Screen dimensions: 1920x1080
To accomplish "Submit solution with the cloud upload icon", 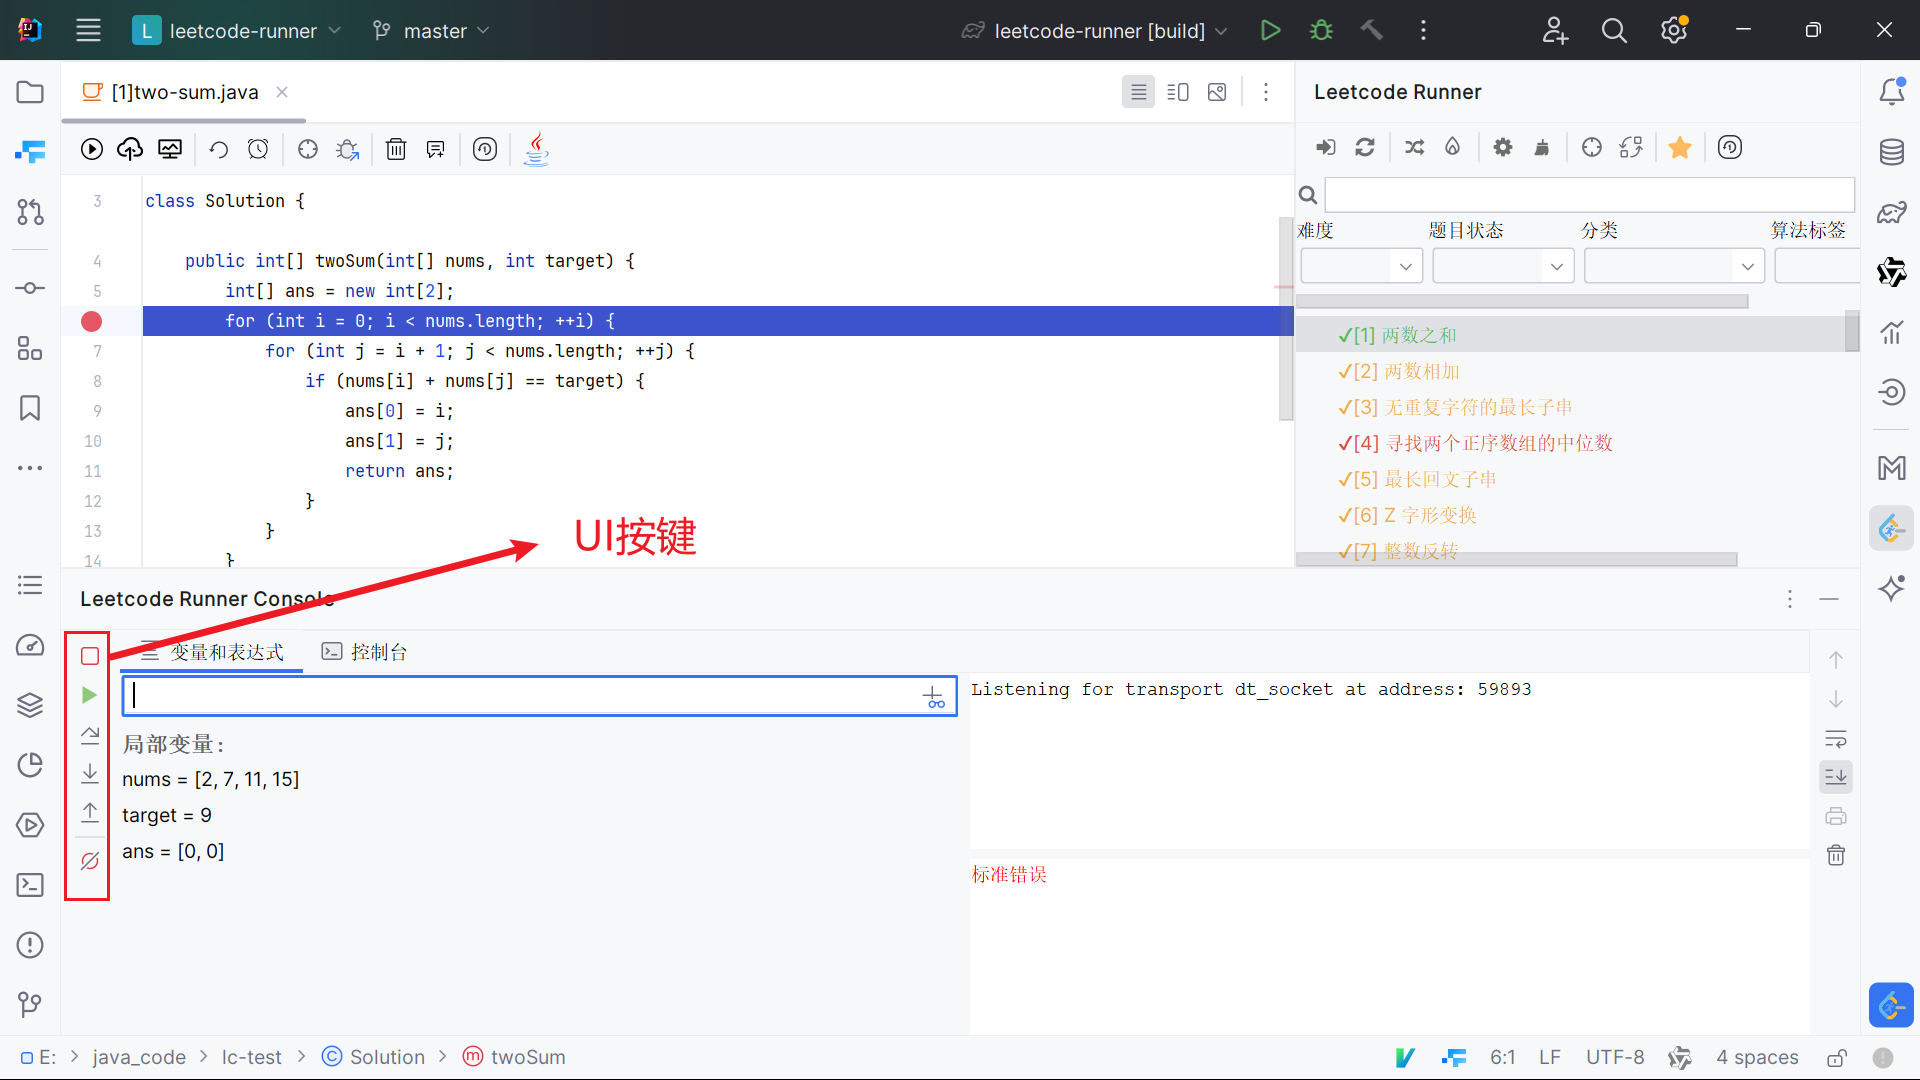I will point(130,149).
